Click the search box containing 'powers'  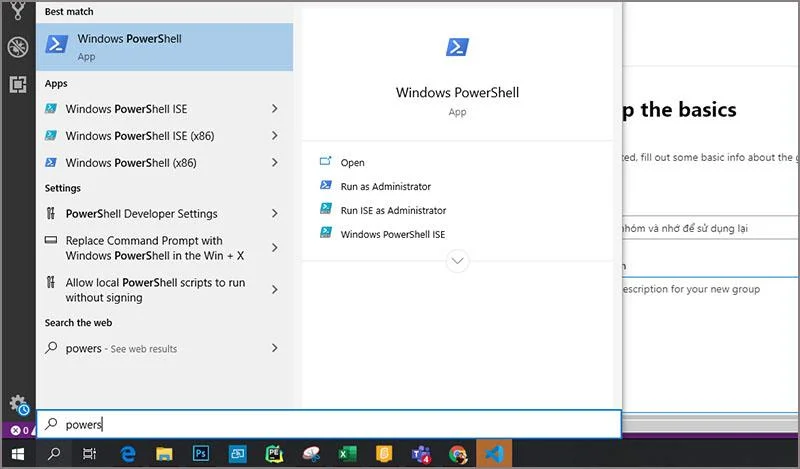pos(329,424)
